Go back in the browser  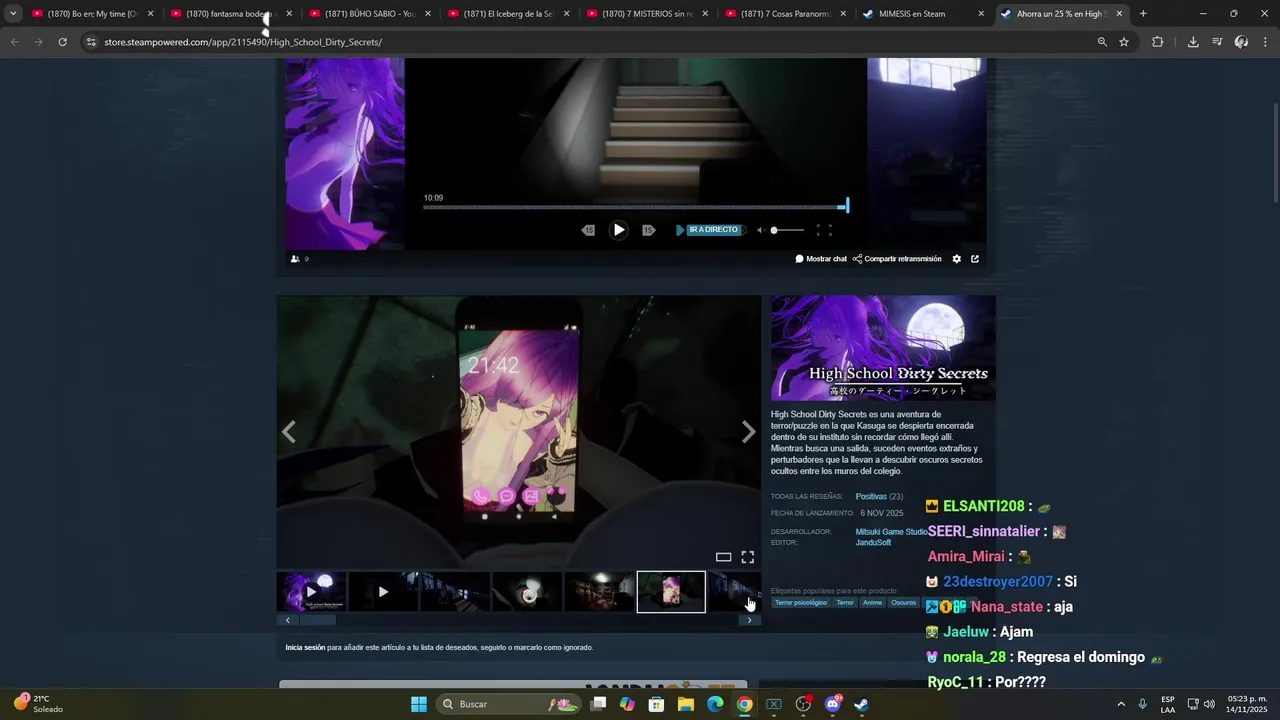point(14,42)
